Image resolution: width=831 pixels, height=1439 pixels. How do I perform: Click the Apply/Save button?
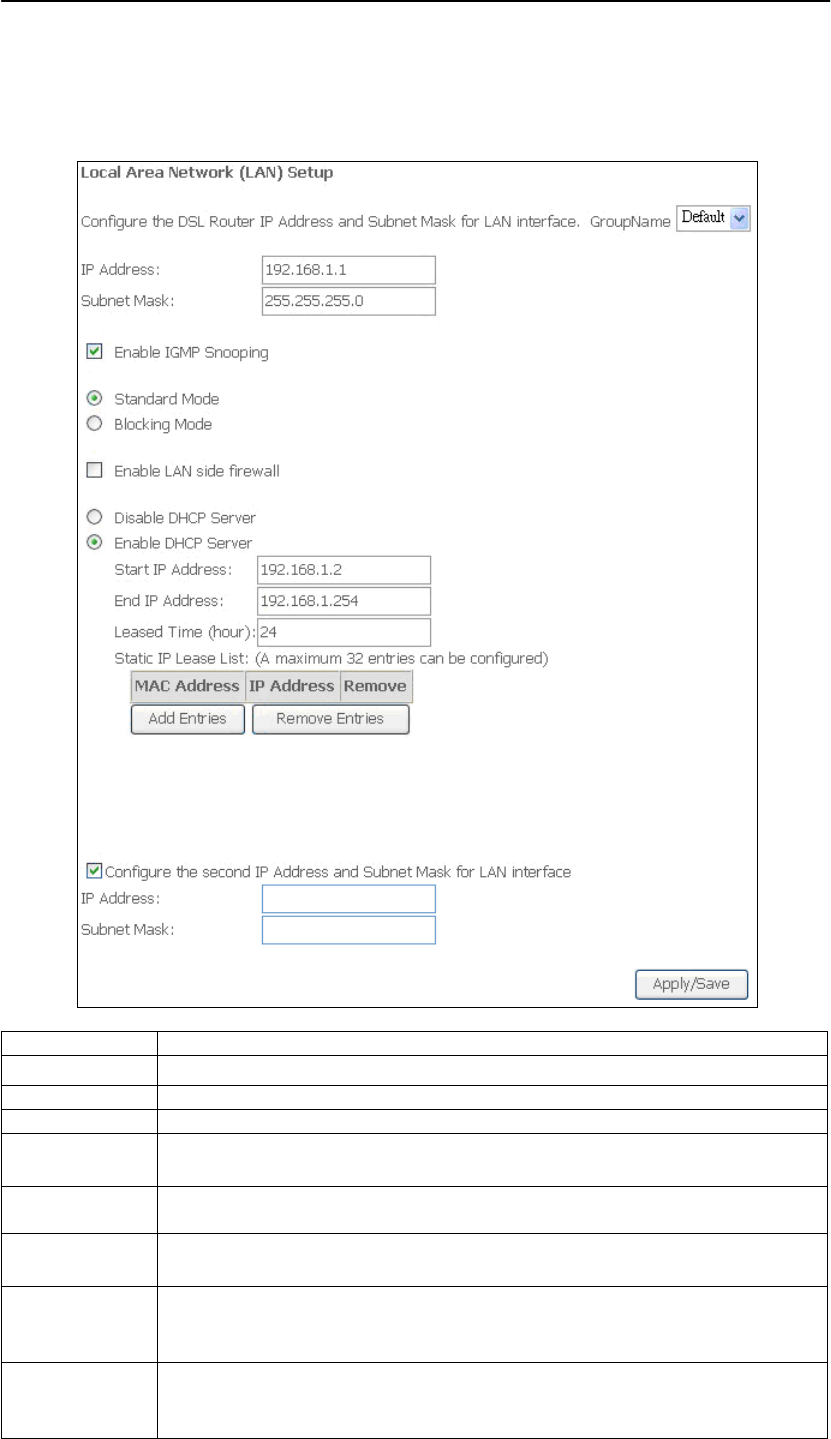(x=691, y=984)
